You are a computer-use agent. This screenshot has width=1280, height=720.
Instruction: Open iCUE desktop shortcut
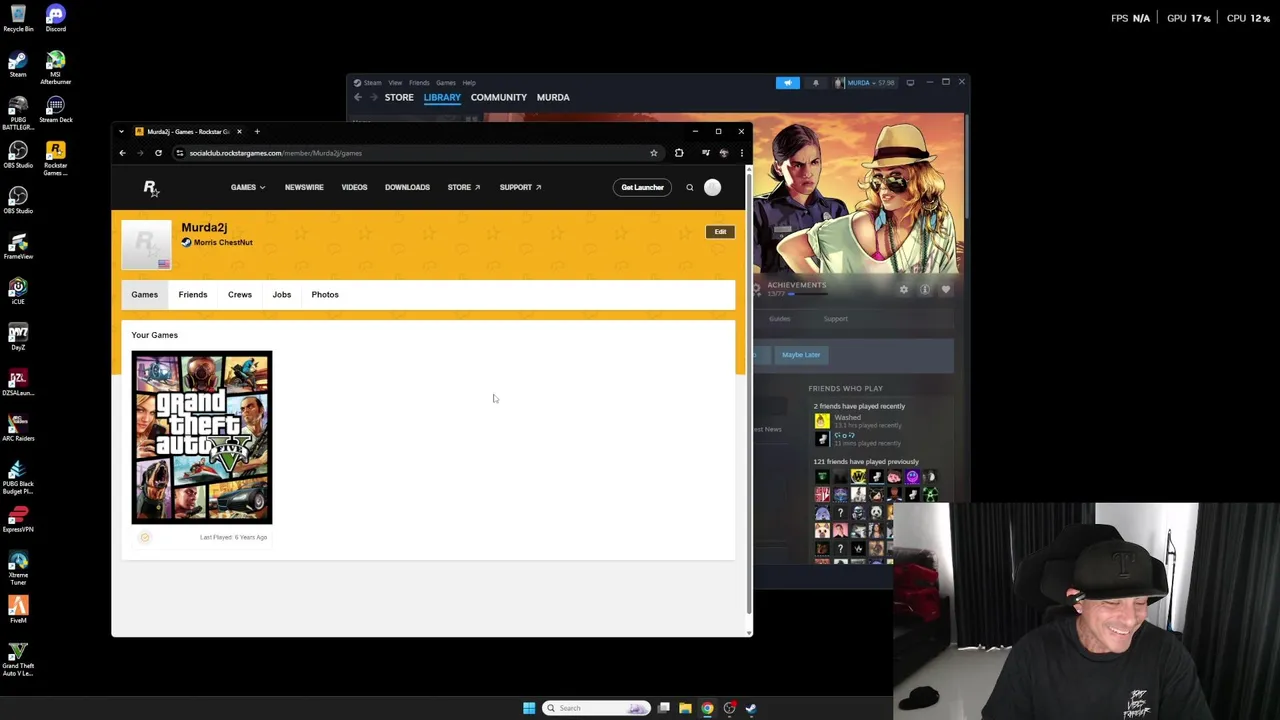click(18, 292)
